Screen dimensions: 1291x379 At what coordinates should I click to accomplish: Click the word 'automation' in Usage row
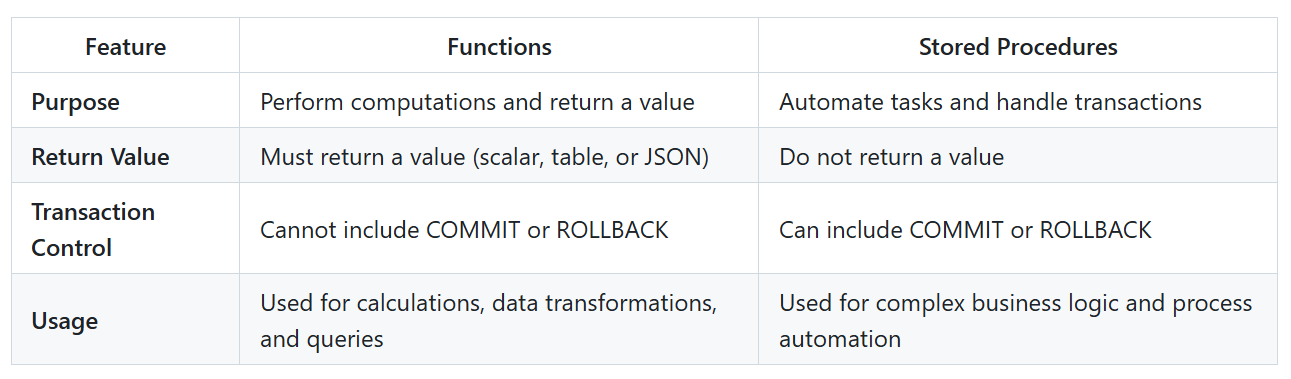coord(840,339)
